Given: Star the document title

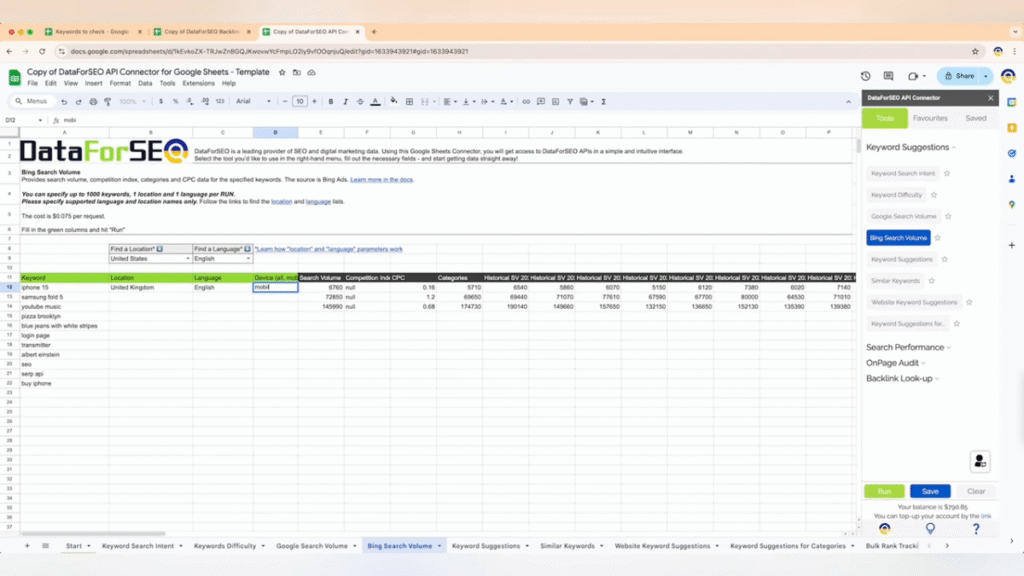Looking at the screenshot, I should click(x=282, y=72).
